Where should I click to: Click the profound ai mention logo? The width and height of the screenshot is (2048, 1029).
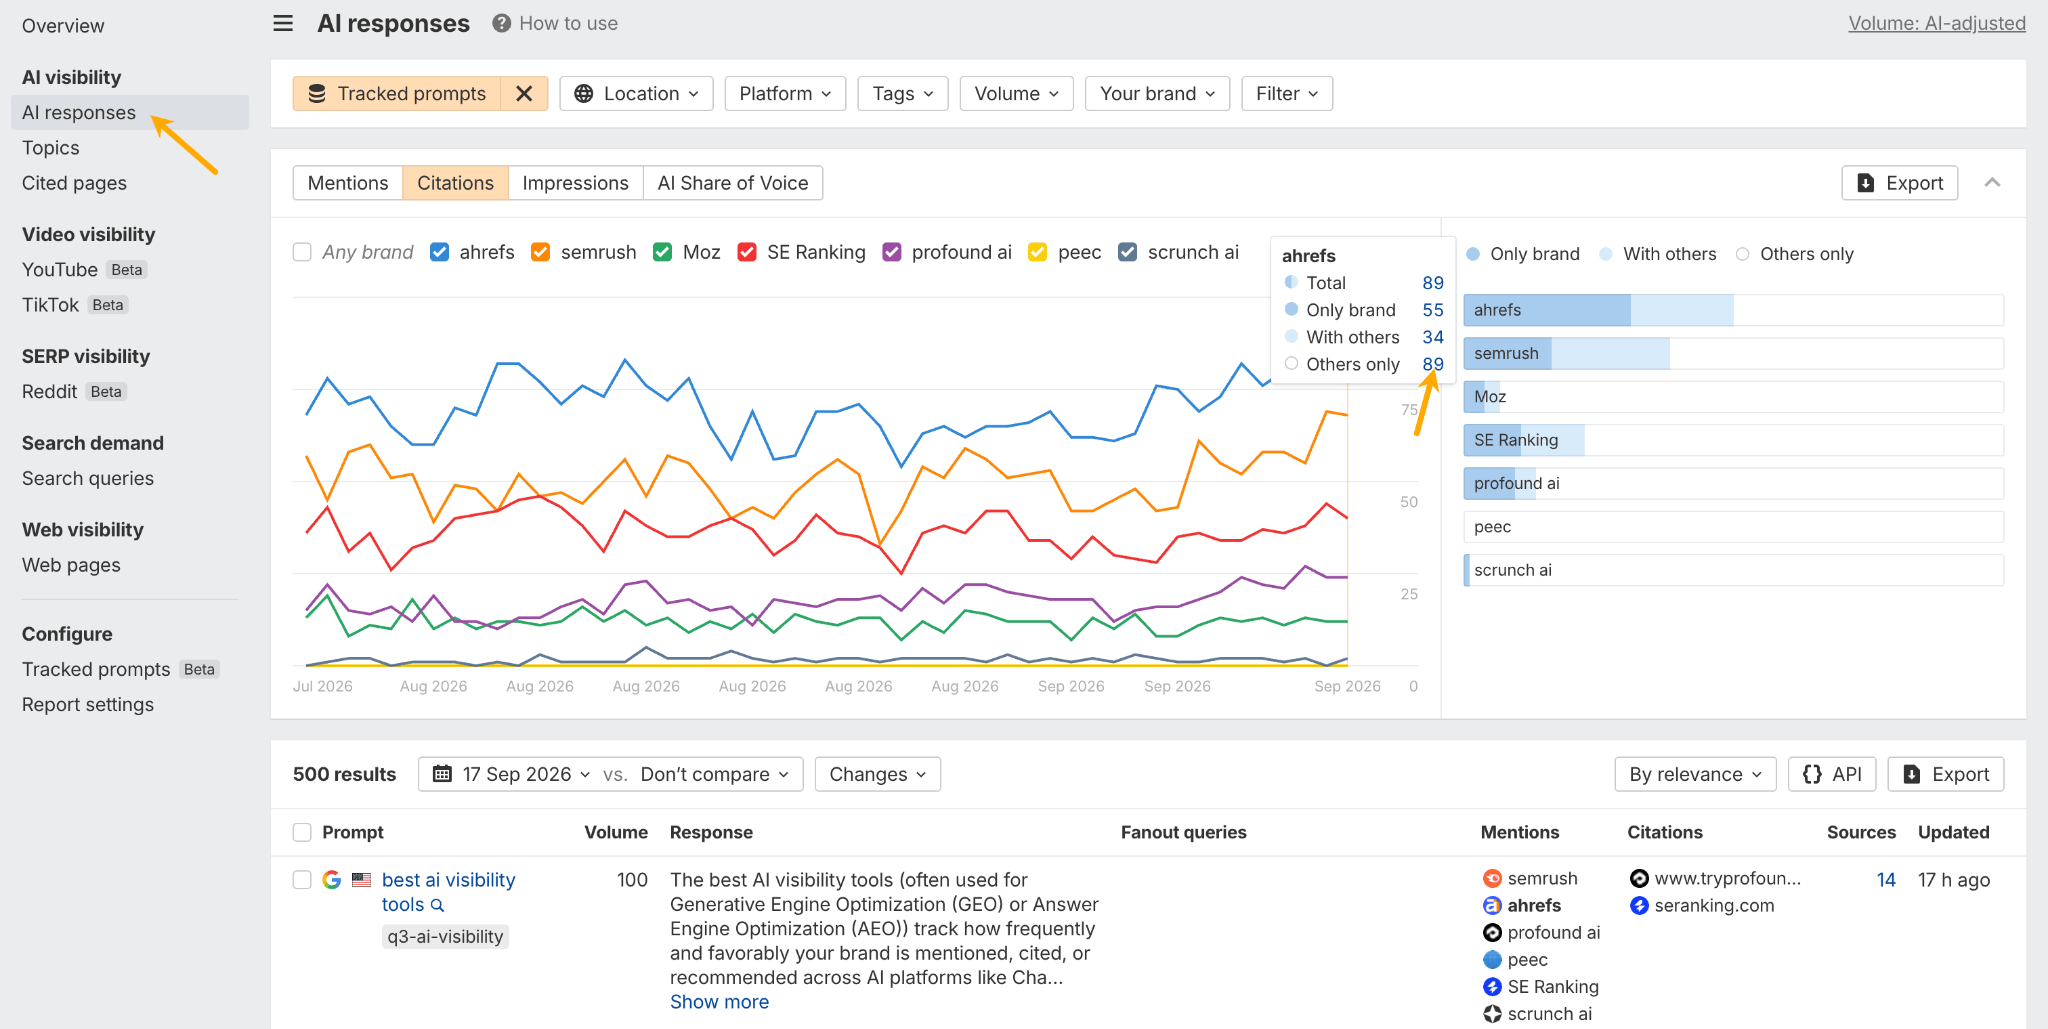click(1492, 932)
